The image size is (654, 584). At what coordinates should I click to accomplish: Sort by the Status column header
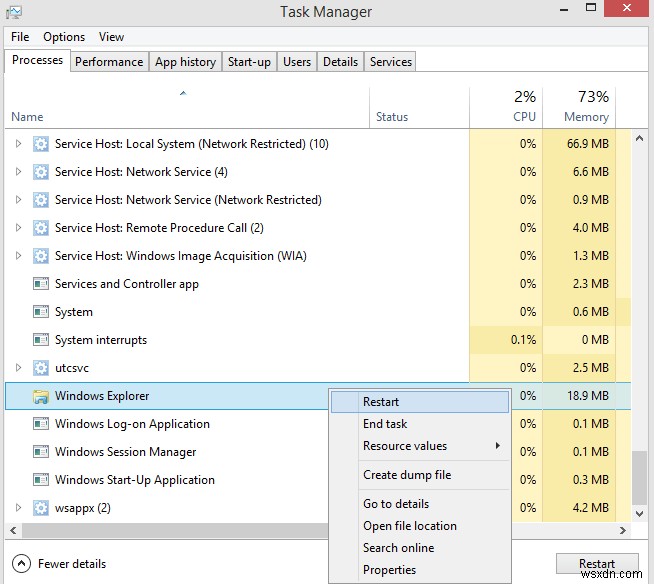(x=419, y=108)
